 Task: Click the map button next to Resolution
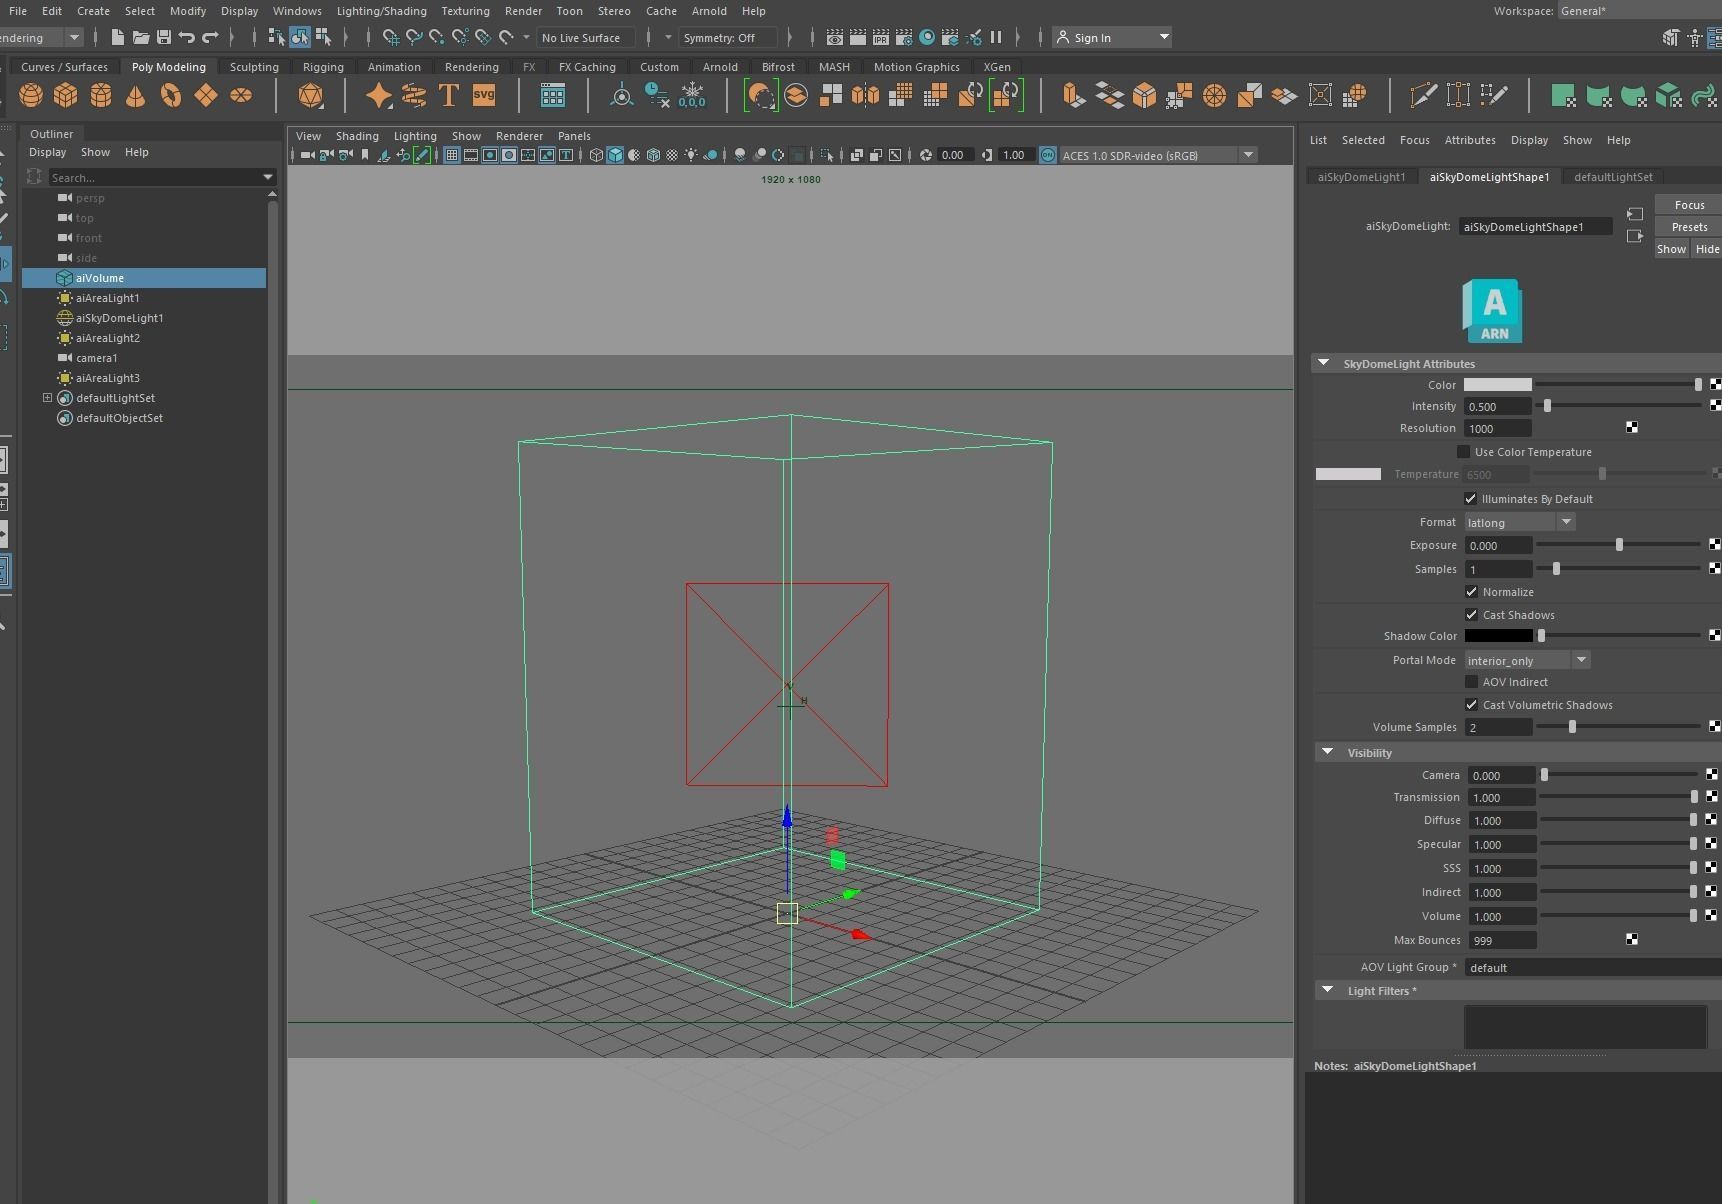tap(1632, 428)
